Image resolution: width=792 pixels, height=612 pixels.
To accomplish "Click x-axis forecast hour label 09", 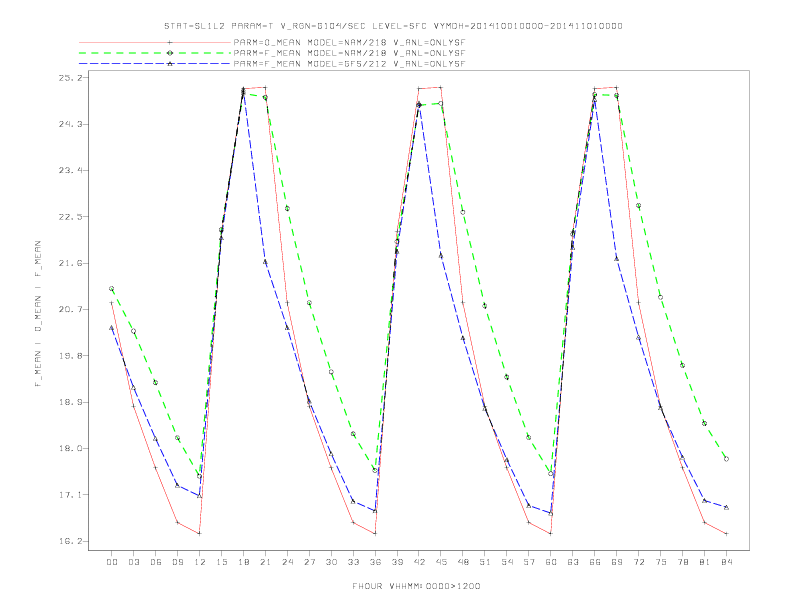I will point(177,562).
